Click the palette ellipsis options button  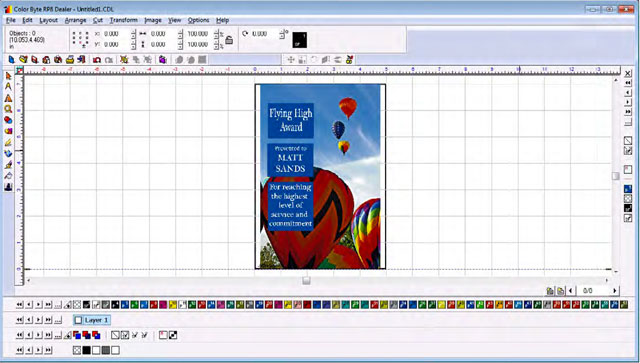click(x=58, y=305)
